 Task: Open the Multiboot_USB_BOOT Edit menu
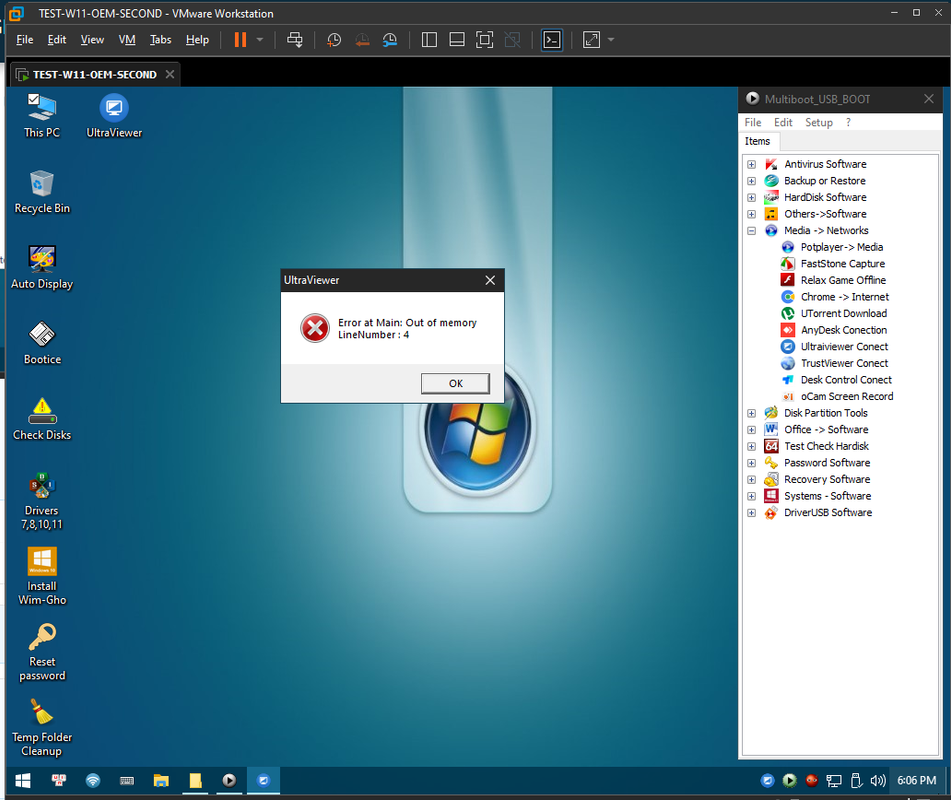[783, 123]
